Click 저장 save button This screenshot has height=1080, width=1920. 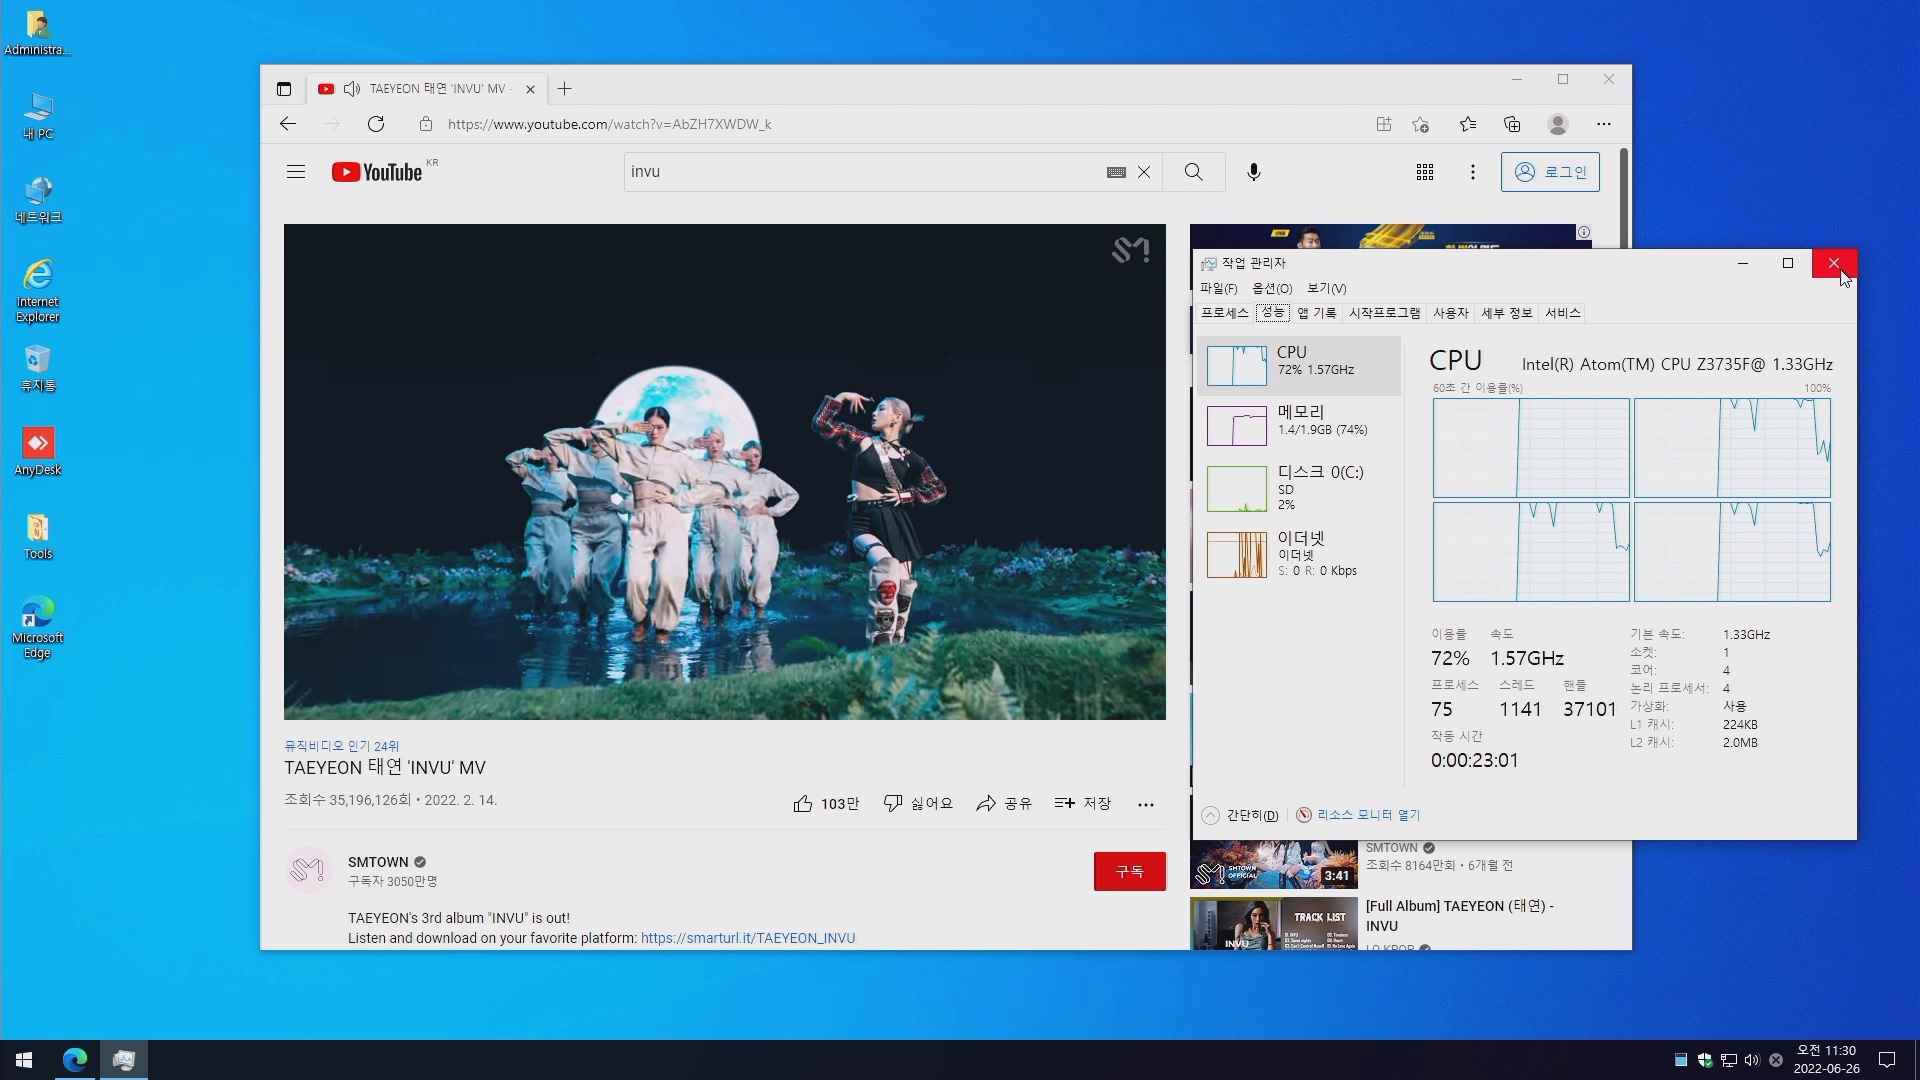pos(1083,804)
